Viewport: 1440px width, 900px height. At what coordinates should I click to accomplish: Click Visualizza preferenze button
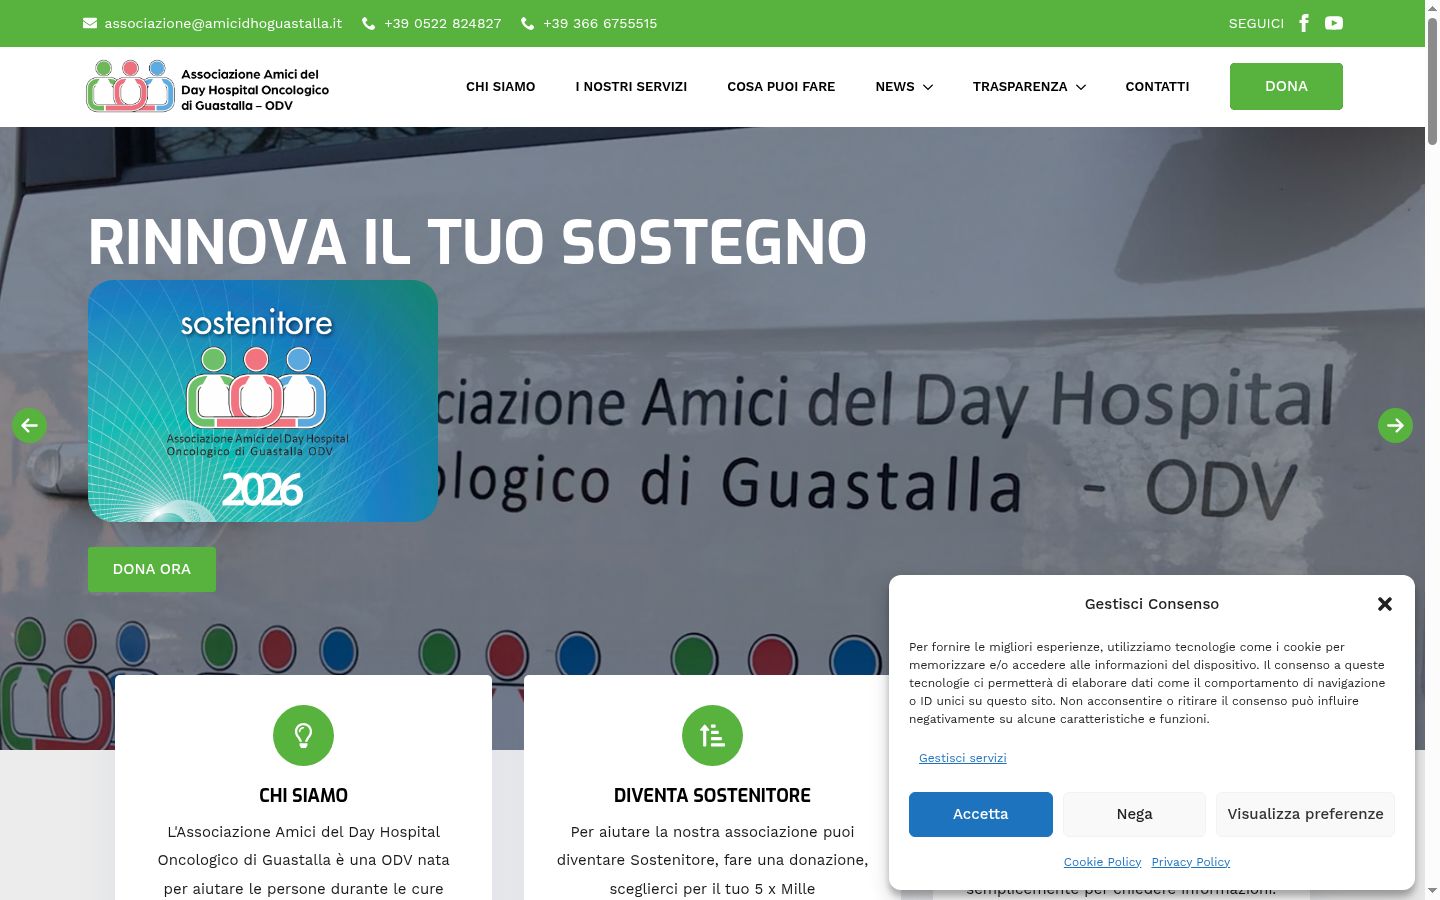coord(1305,814)
